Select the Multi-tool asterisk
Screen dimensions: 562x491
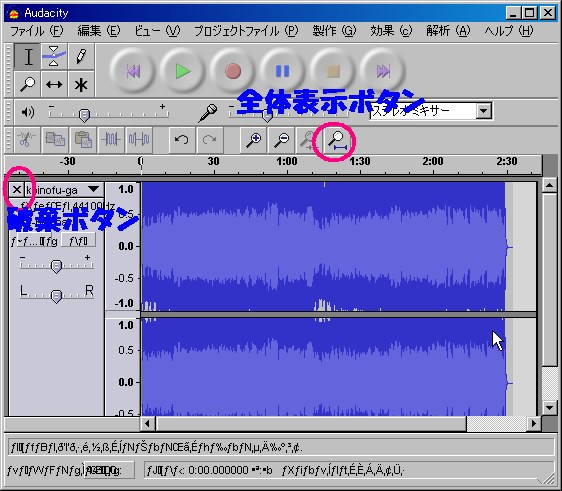pyautogui.click(x=81, y=84)
